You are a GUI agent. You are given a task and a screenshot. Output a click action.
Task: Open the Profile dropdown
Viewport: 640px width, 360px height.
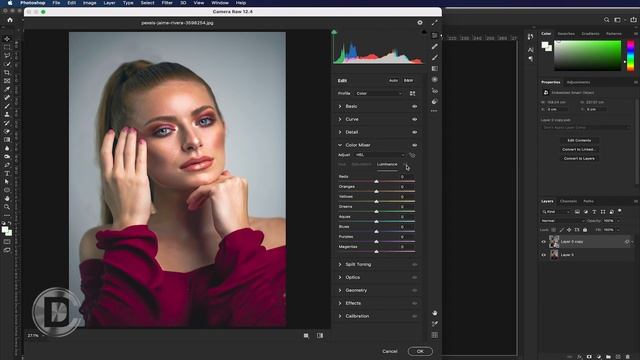coord(379,93)
